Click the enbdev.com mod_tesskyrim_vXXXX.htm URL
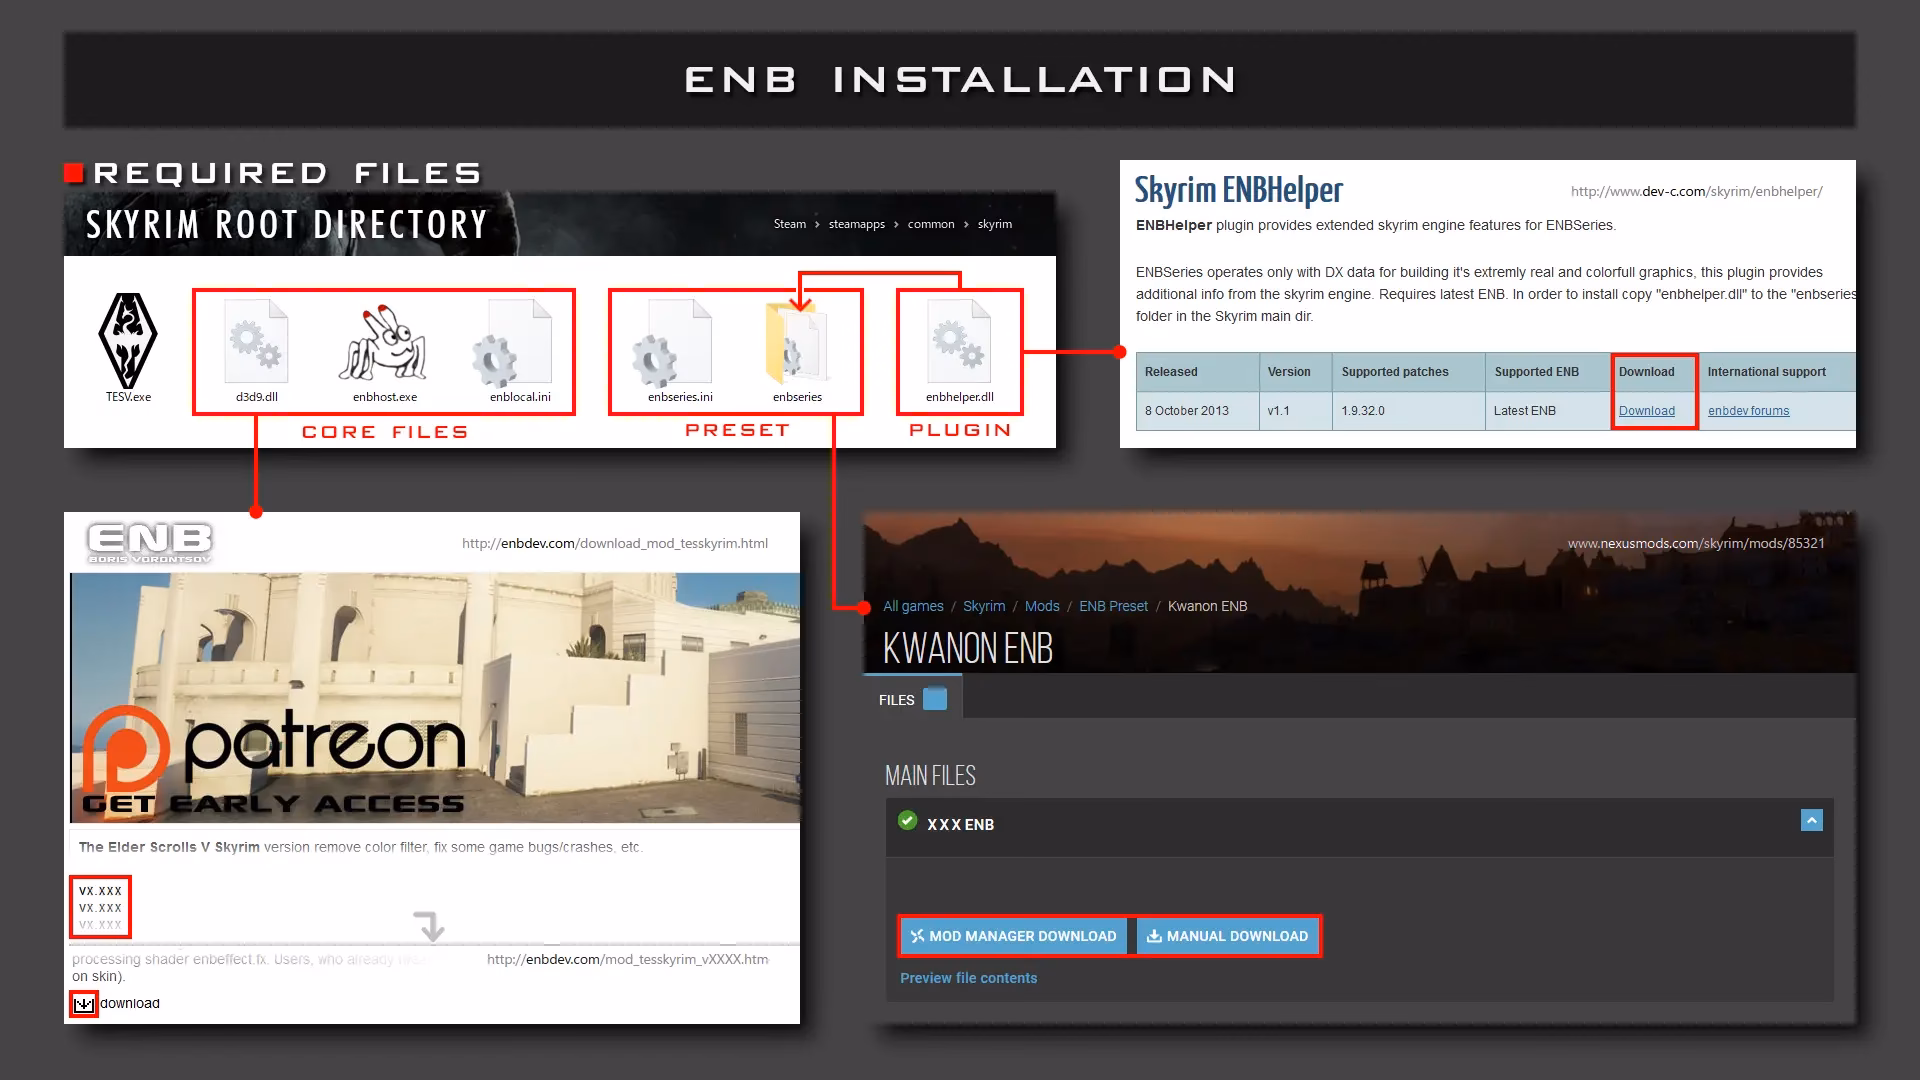The width and height of the screenshot is (1920, 1080). [x=628, y=959]
